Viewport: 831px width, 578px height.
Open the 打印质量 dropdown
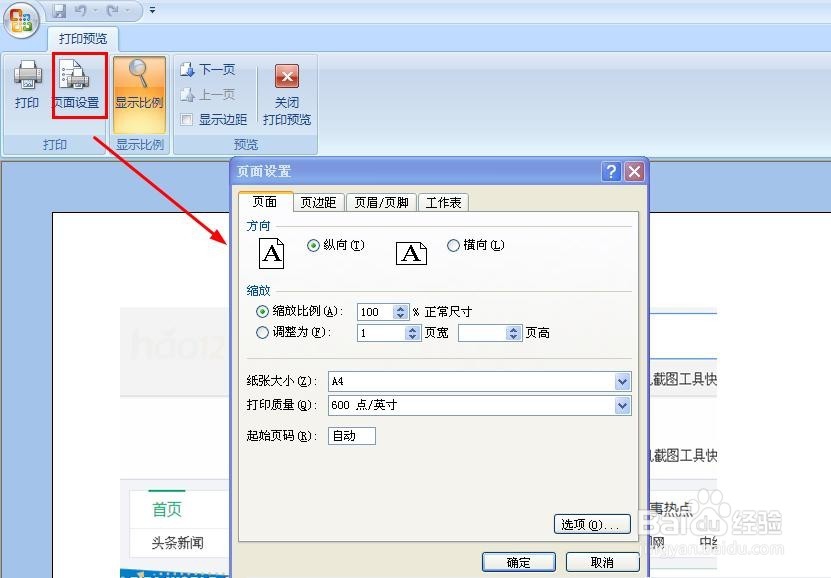point(622,406)
